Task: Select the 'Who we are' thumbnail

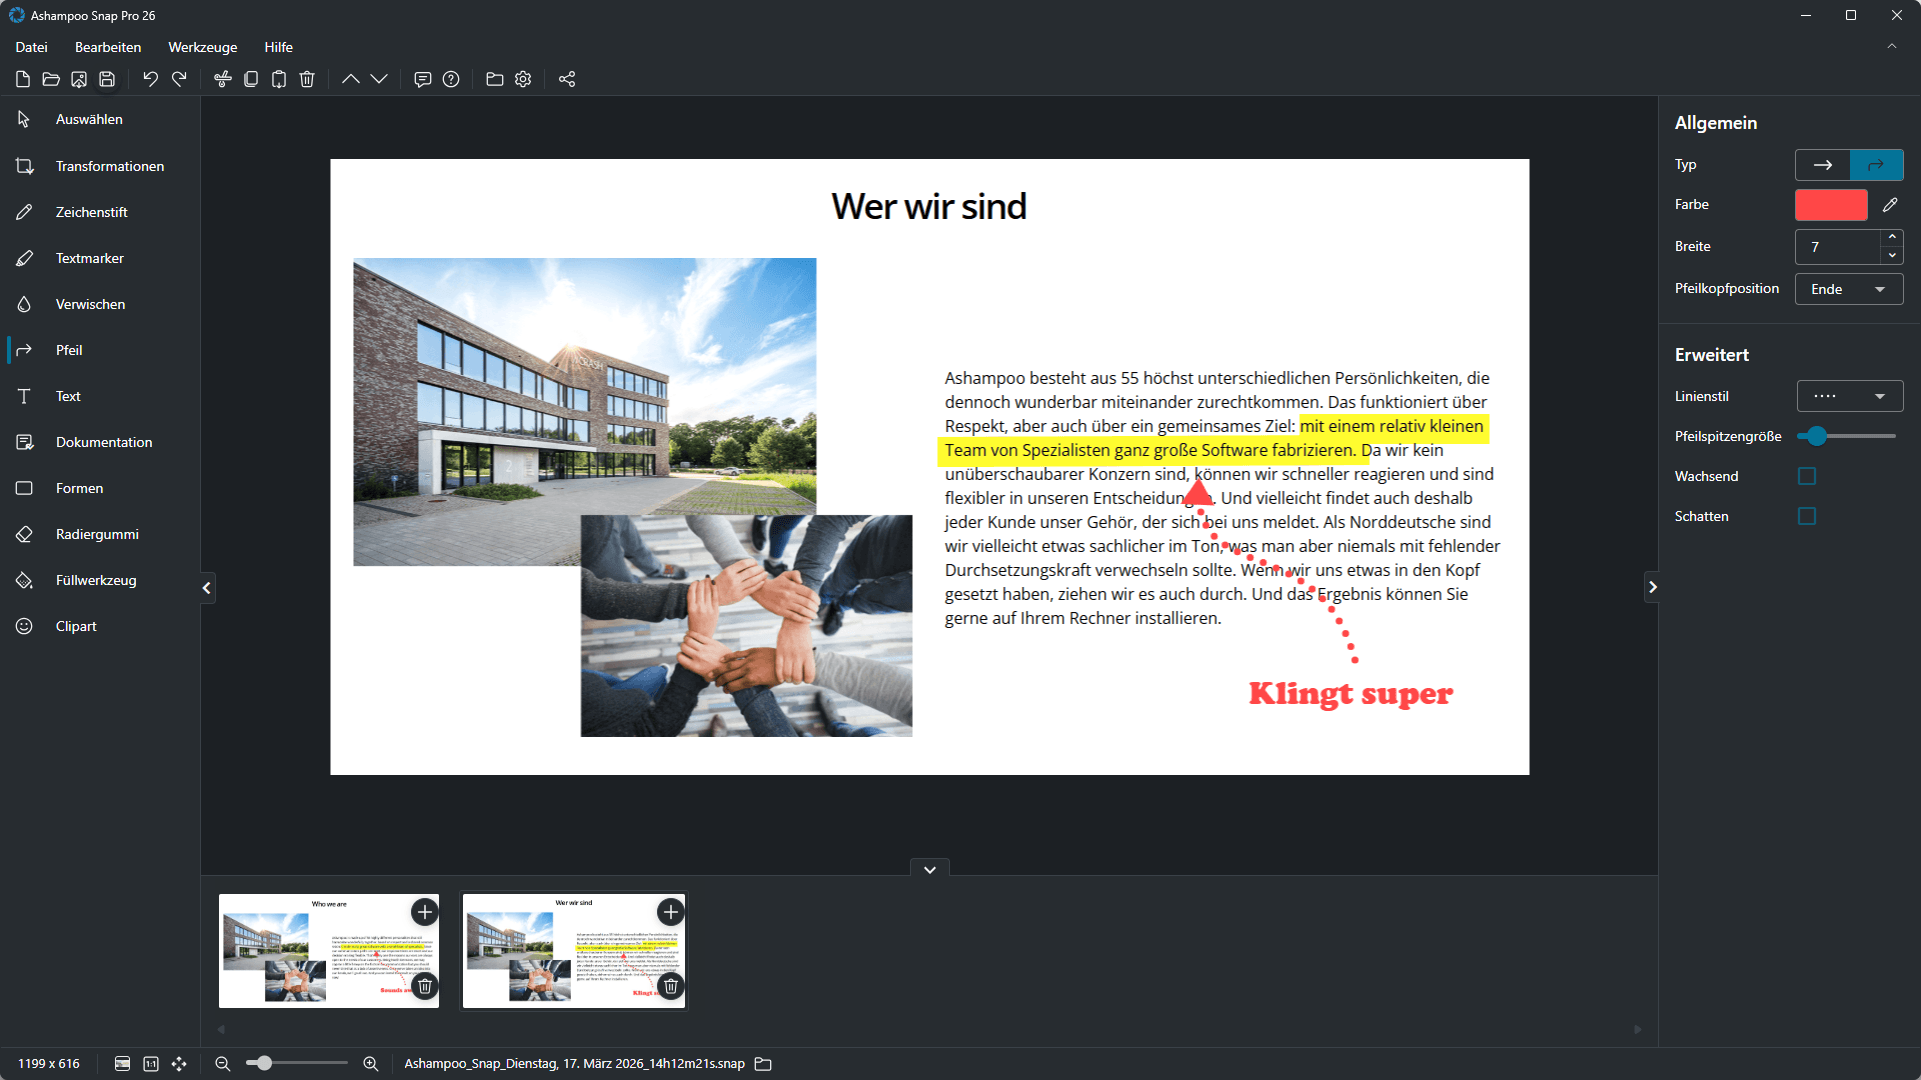Action: 328,950
